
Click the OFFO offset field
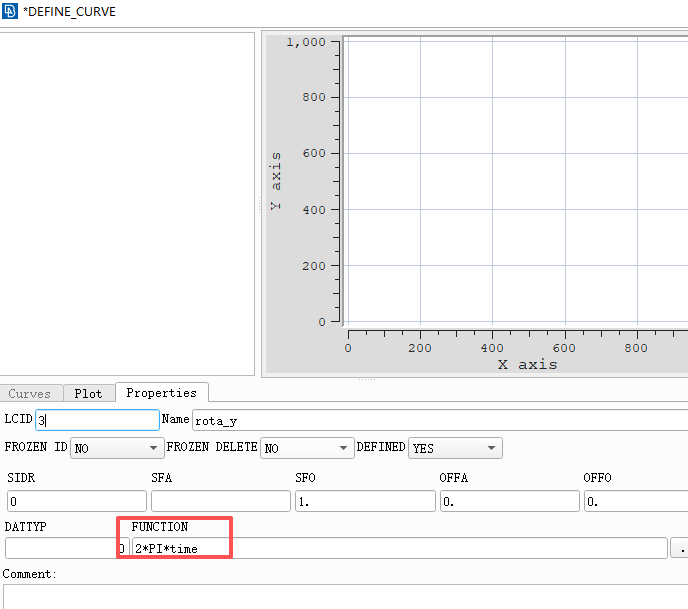coord(636,501)
